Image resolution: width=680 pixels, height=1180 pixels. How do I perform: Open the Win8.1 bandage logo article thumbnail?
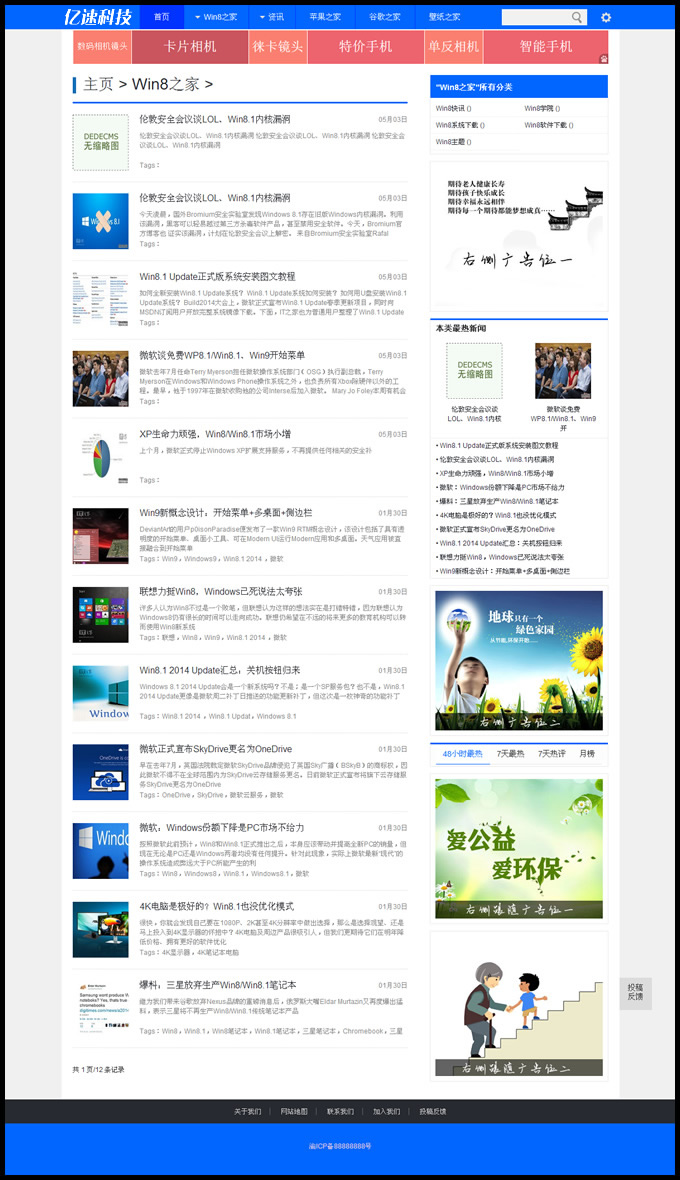(101, 221)
